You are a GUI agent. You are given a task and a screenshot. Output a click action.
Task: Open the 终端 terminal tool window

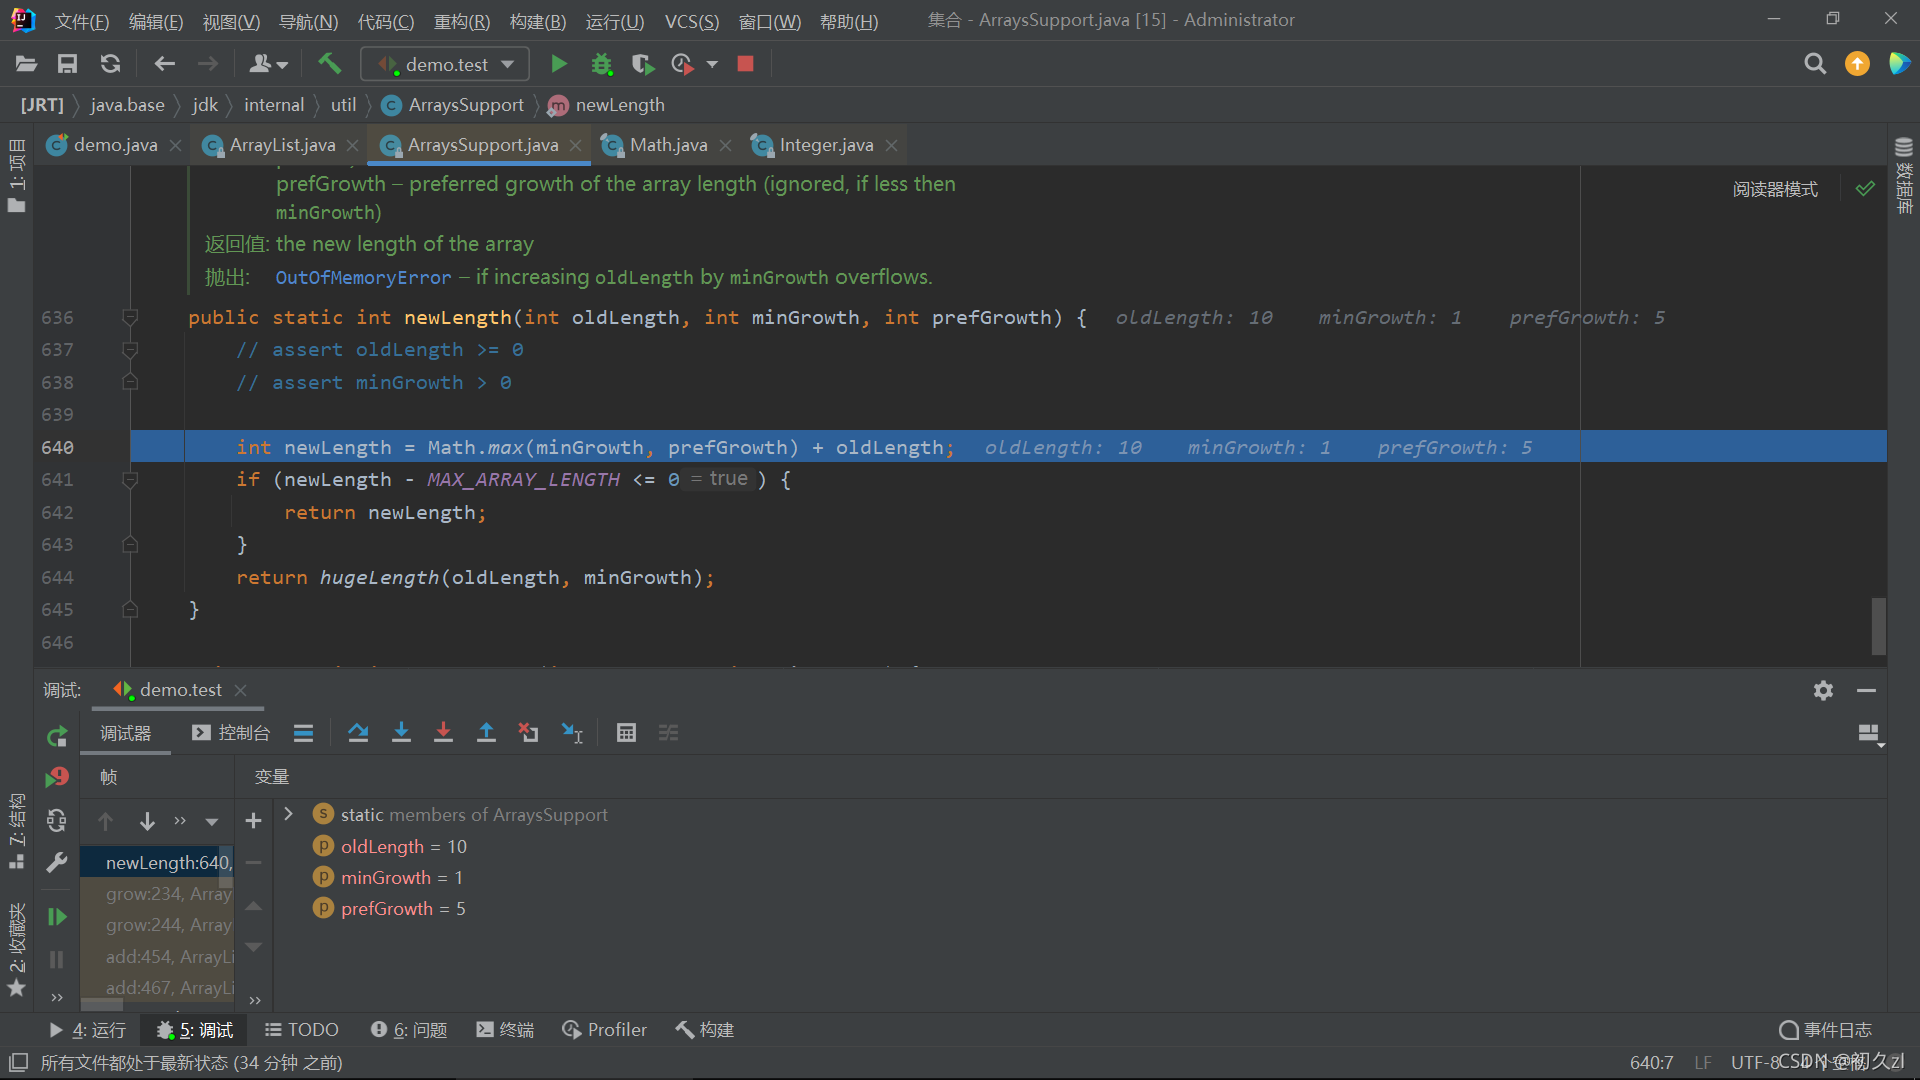pyautogui.click(x=505, y=1030)
